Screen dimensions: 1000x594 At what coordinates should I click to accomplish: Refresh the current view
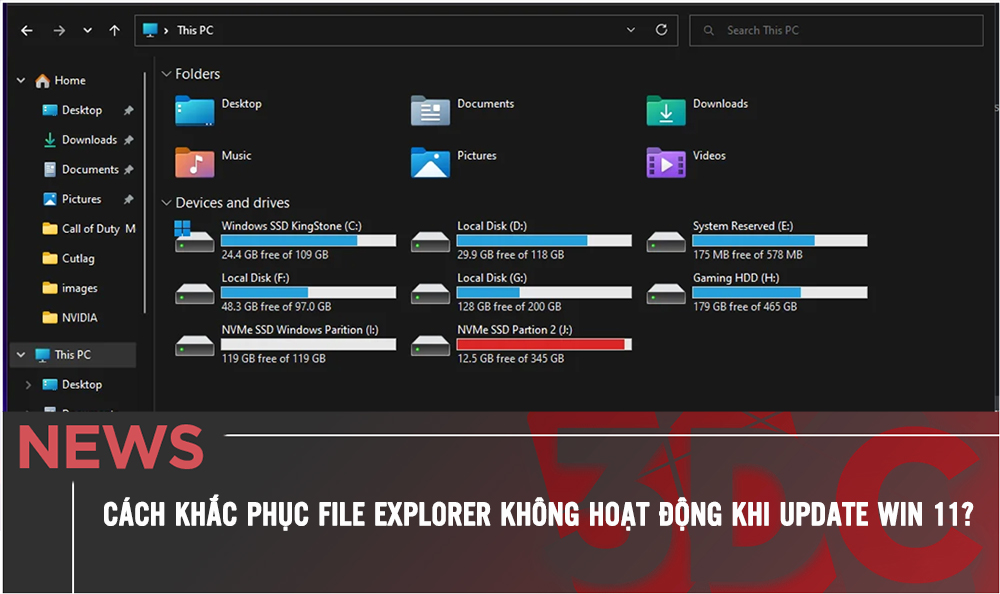click(661, 30)
